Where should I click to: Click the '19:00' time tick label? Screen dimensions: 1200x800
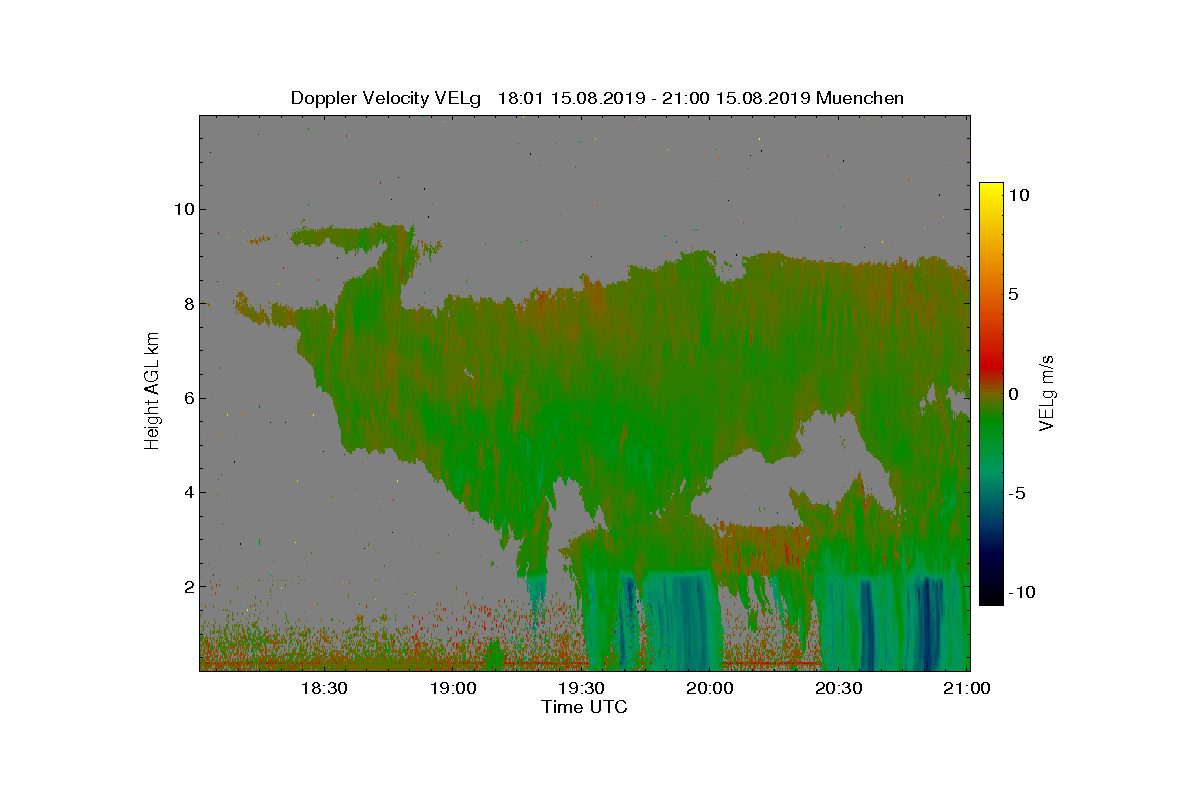(453, 689)
